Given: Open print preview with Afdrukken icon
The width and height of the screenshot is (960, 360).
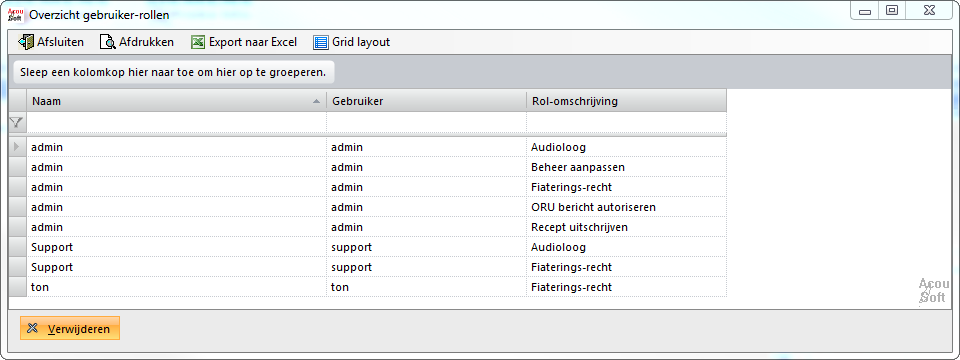Looking at the screenshot, I should pyautogui.click(x=108, y=42).
